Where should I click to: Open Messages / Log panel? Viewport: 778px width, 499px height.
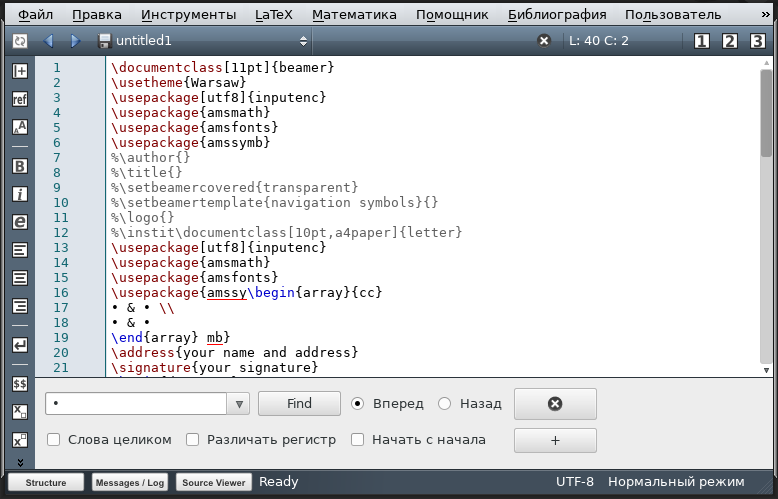(x=130, y=483)
